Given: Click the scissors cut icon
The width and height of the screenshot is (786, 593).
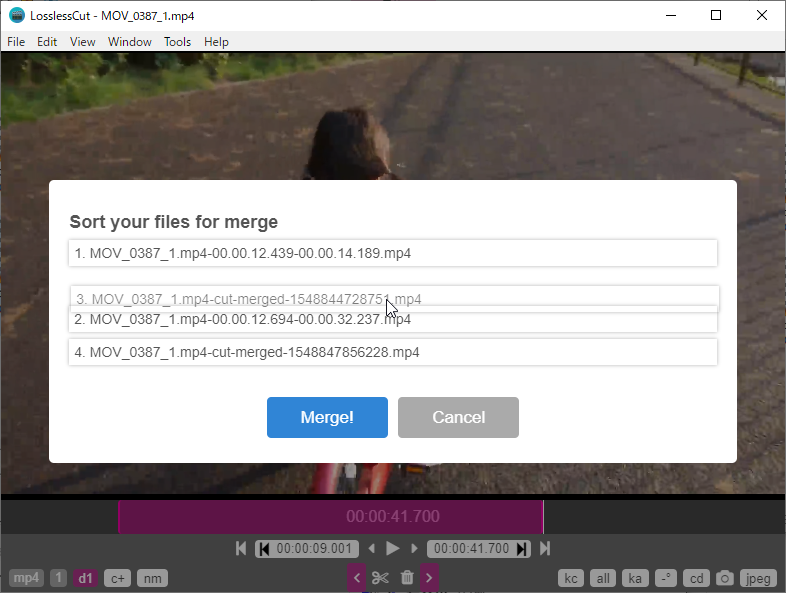Looking at the screenshot, I should point(380,578).
